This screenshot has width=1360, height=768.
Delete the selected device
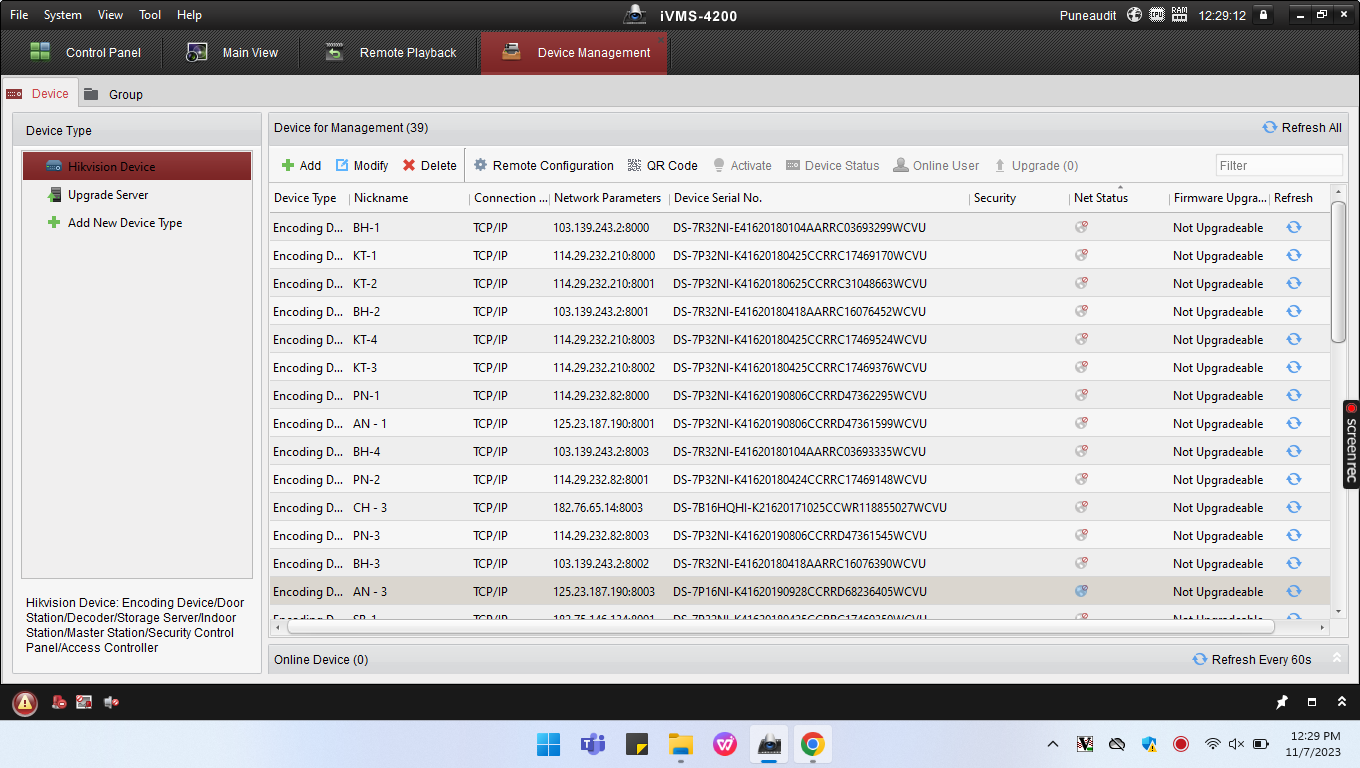[x=429, y=166]
